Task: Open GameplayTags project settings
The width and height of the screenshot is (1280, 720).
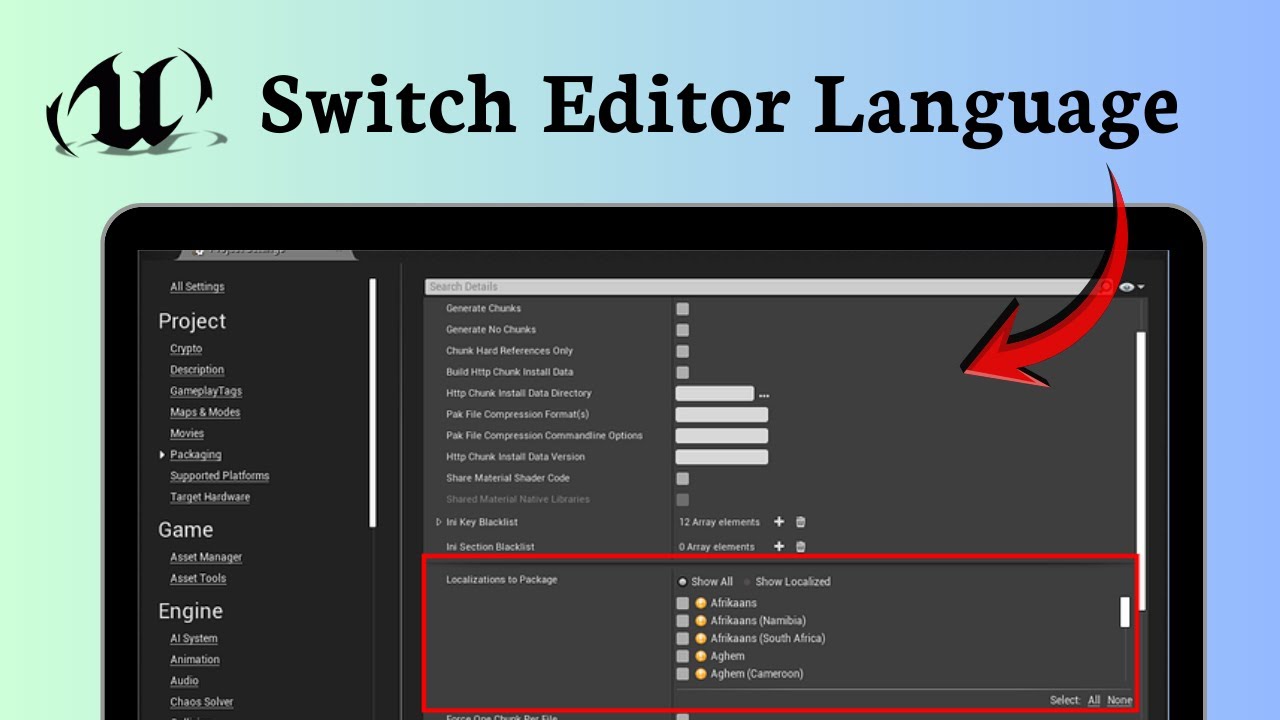Action: coord(206,391)
